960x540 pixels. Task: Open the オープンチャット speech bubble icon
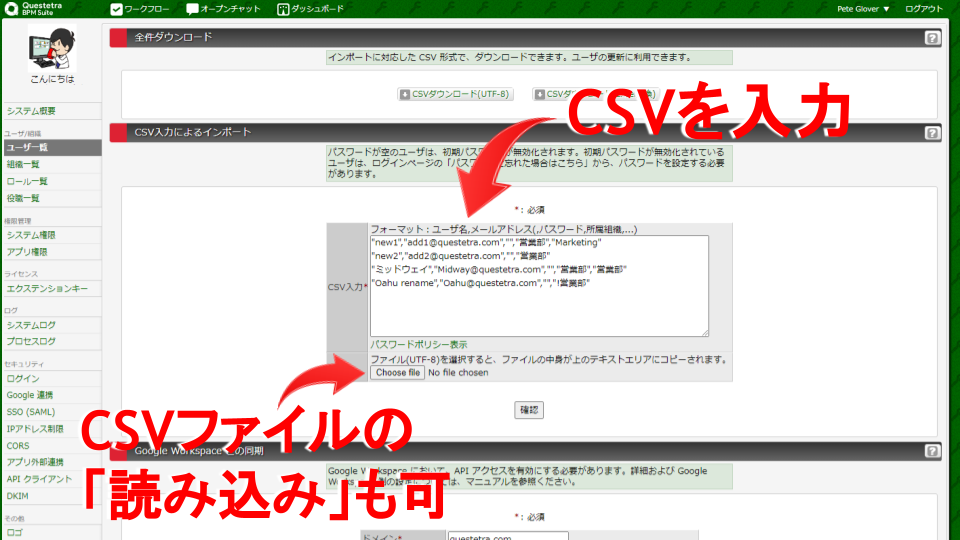[192, 9]
